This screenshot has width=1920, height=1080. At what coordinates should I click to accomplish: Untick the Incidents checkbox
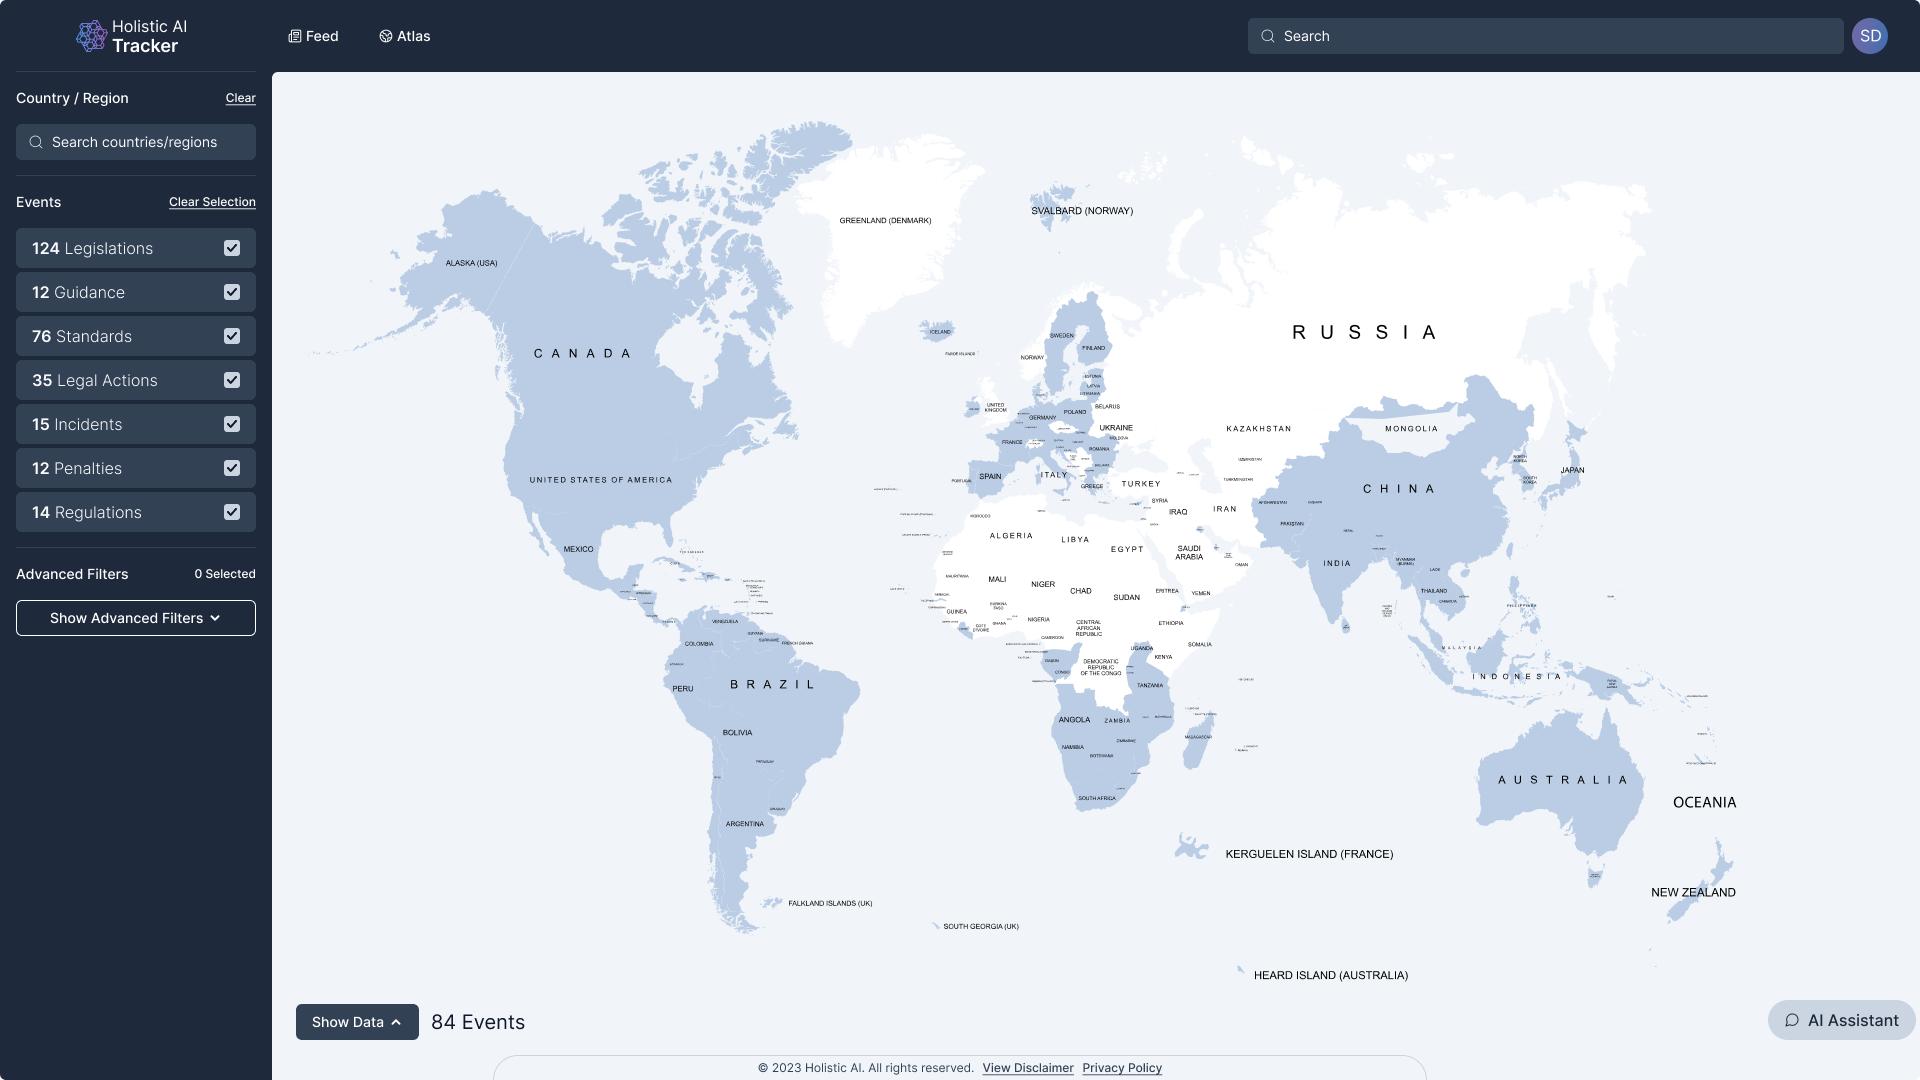tap(232, 424)
